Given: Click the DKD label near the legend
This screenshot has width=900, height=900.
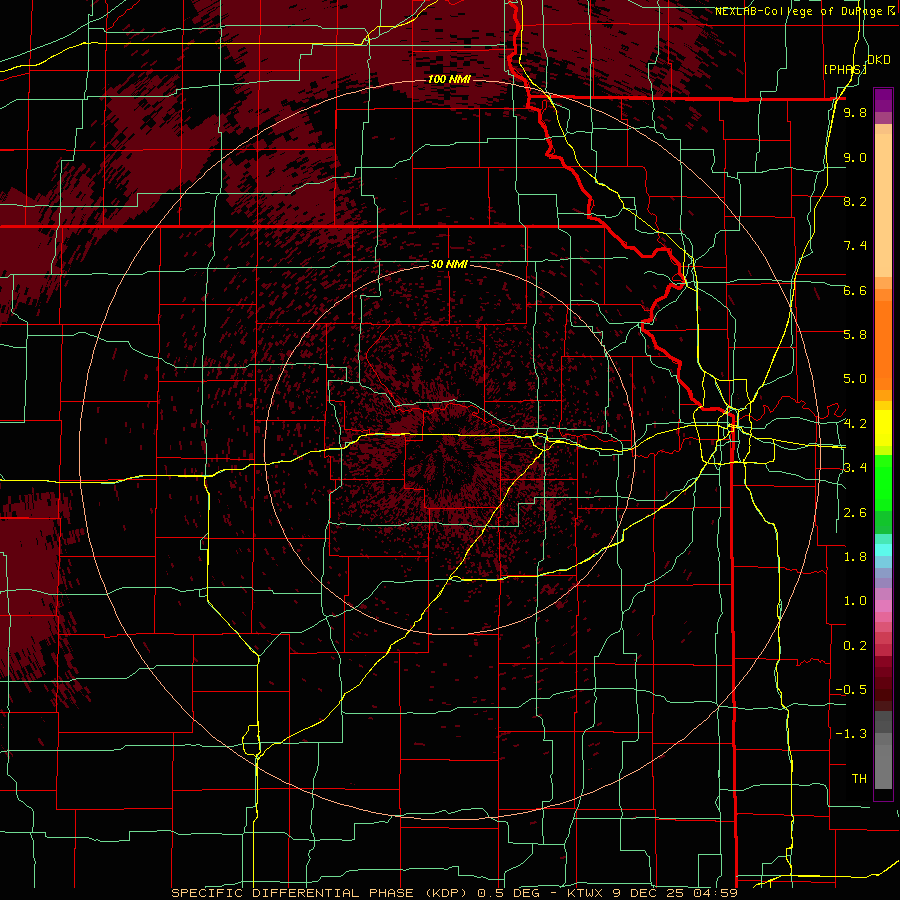Looking at the screenshot, I should click(879, 60).
